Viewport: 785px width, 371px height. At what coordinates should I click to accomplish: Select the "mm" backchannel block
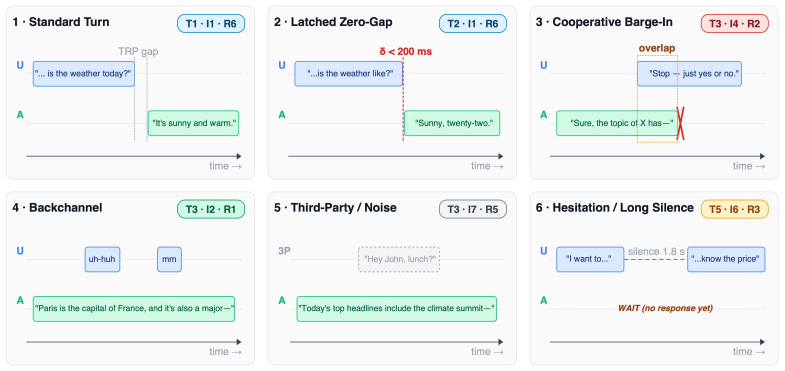[x=169, y=259]
